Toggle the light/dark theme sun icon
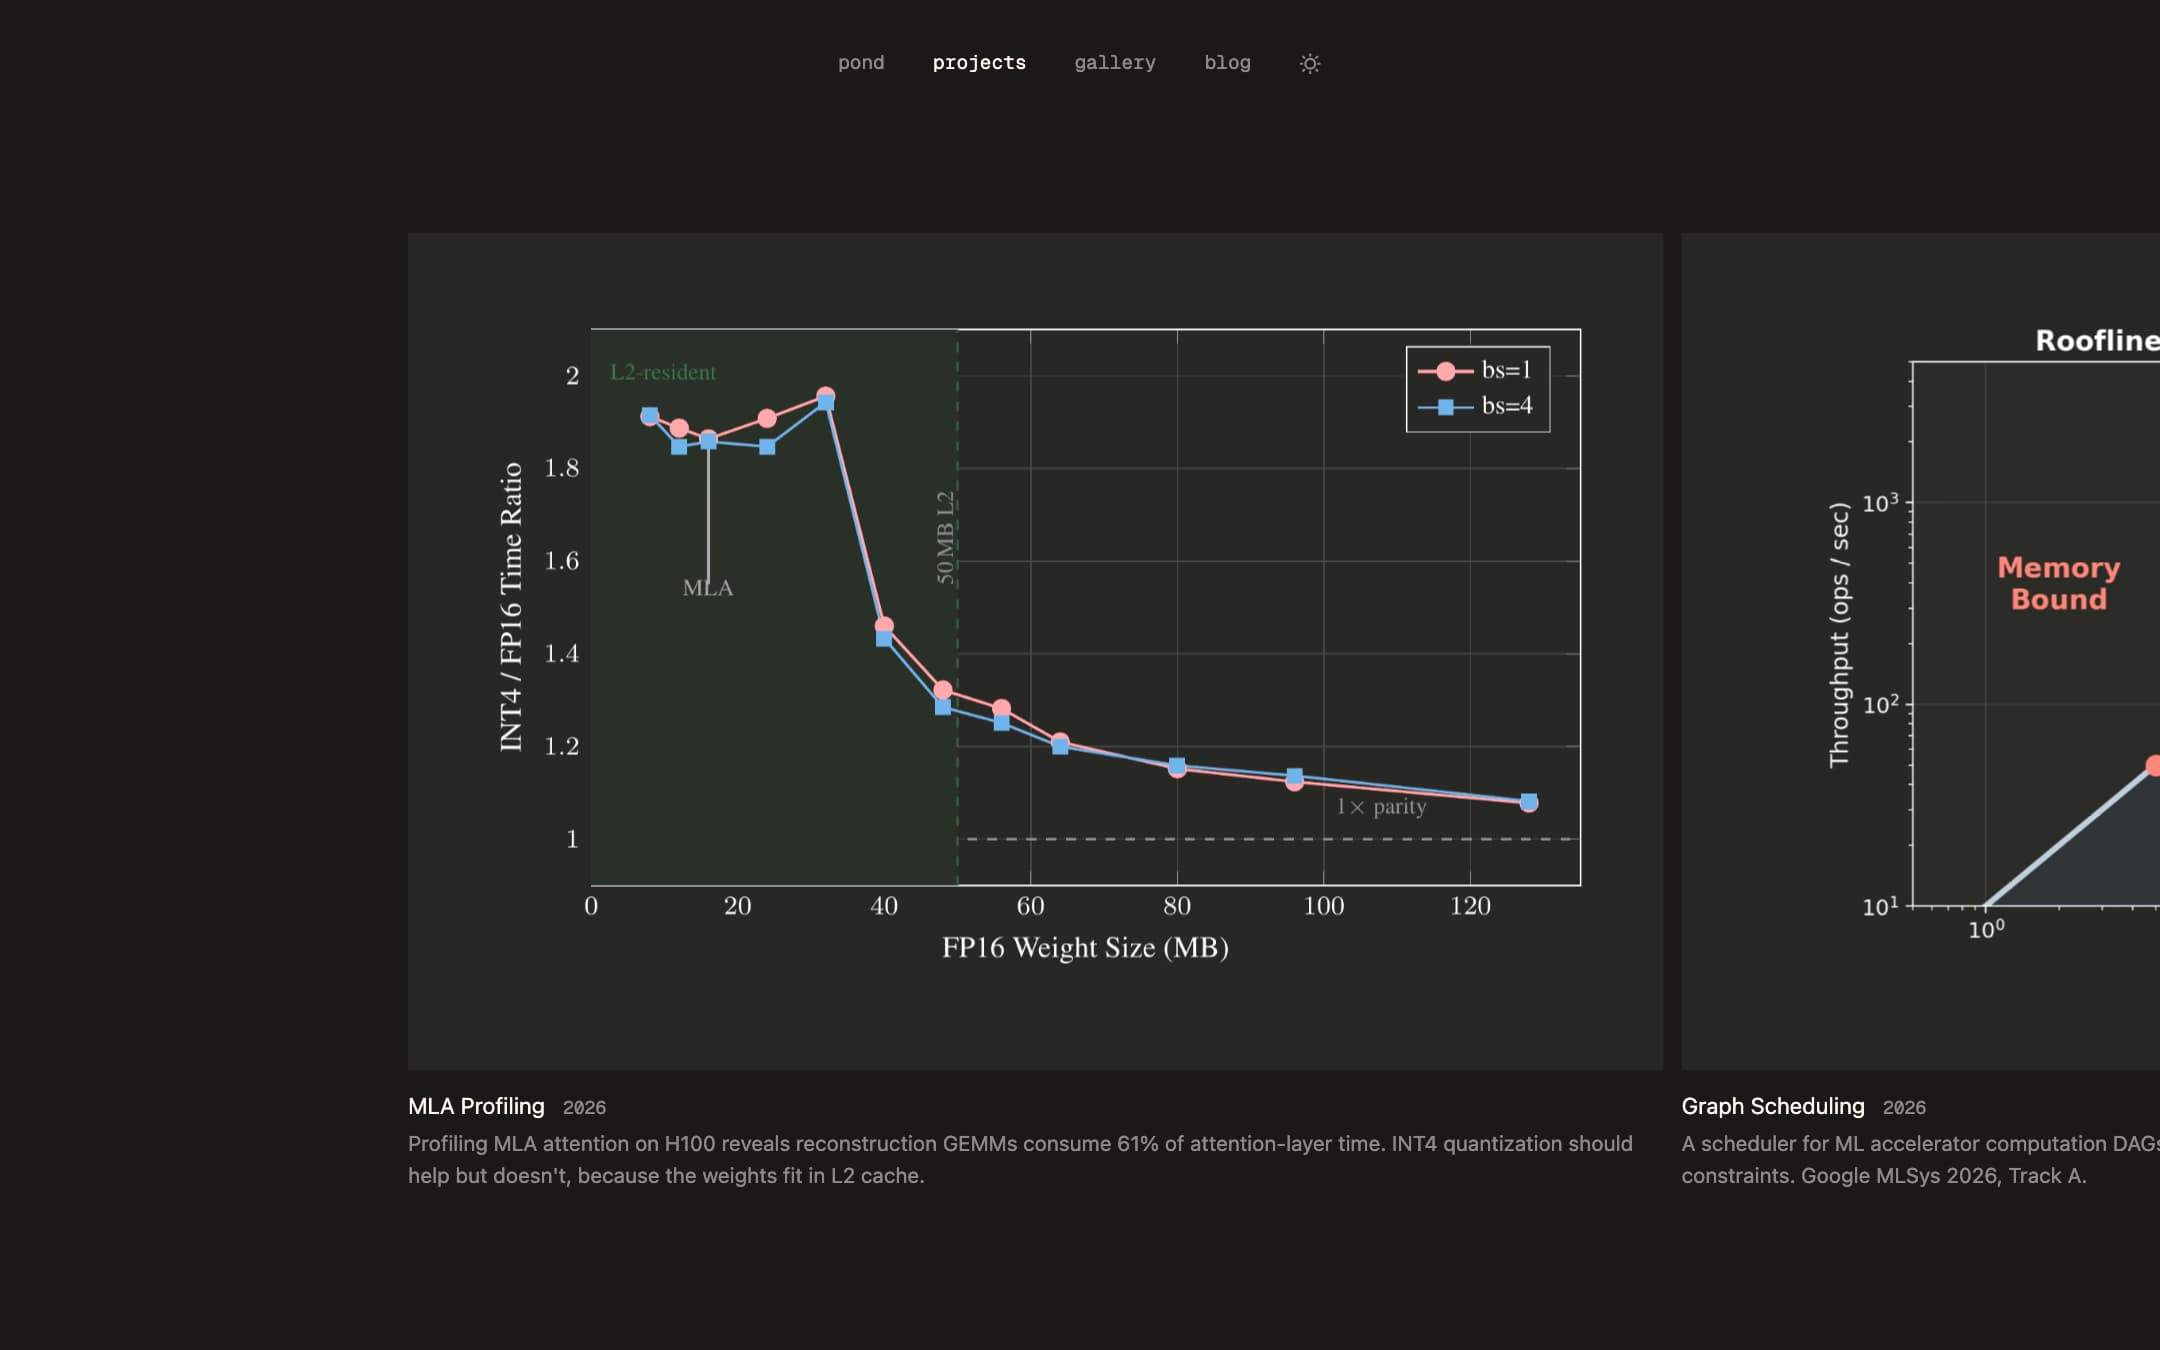Image resolution: width=2160 pixels, height=1350 pixels. tap(1310, 63)
